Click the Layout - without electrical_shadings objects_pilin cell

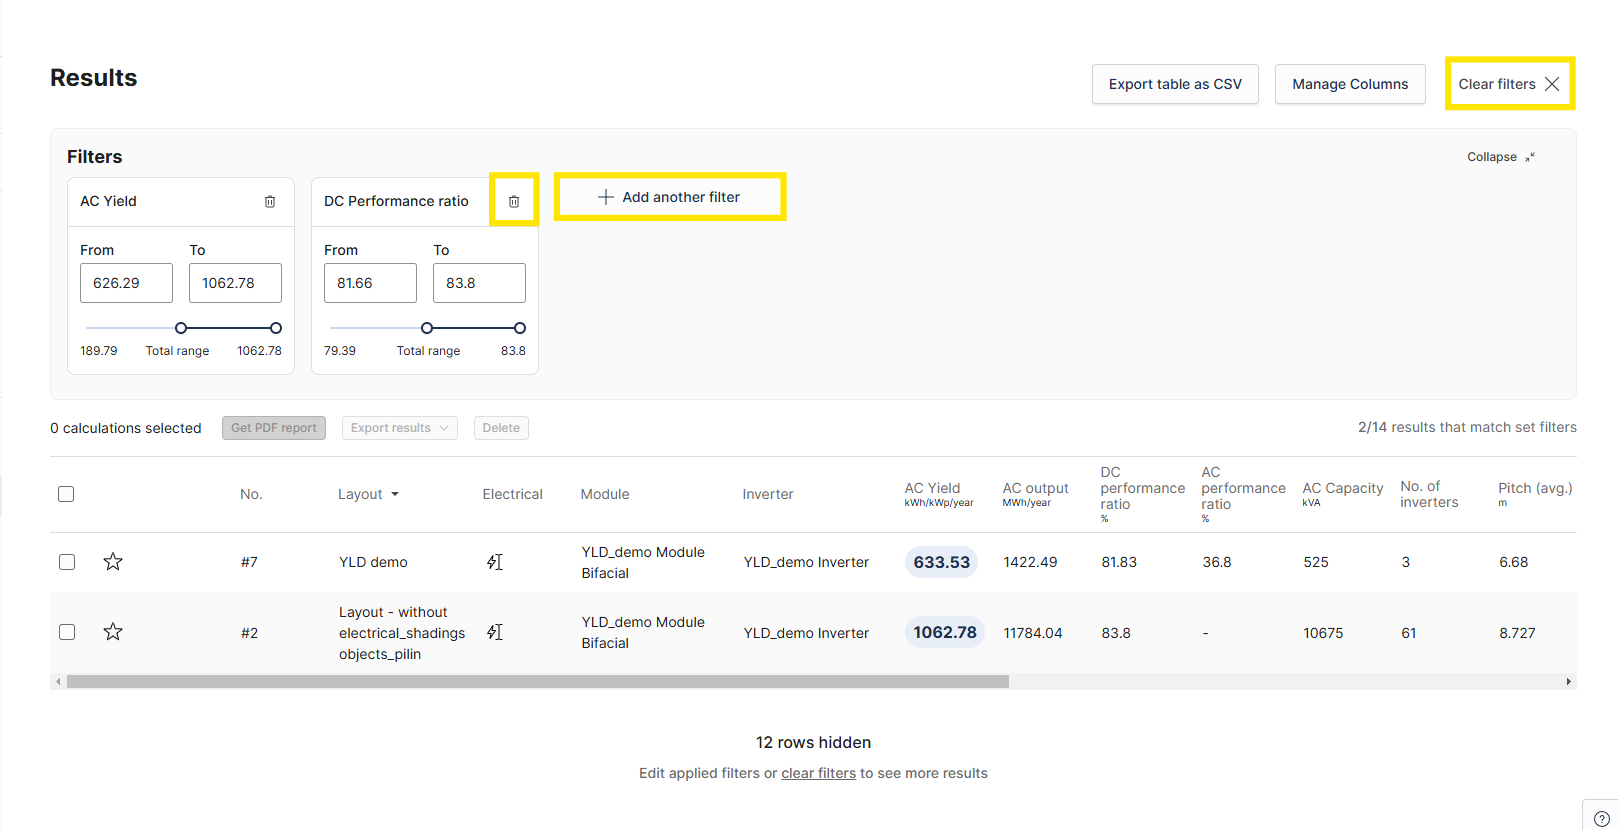tap(402, 633)
